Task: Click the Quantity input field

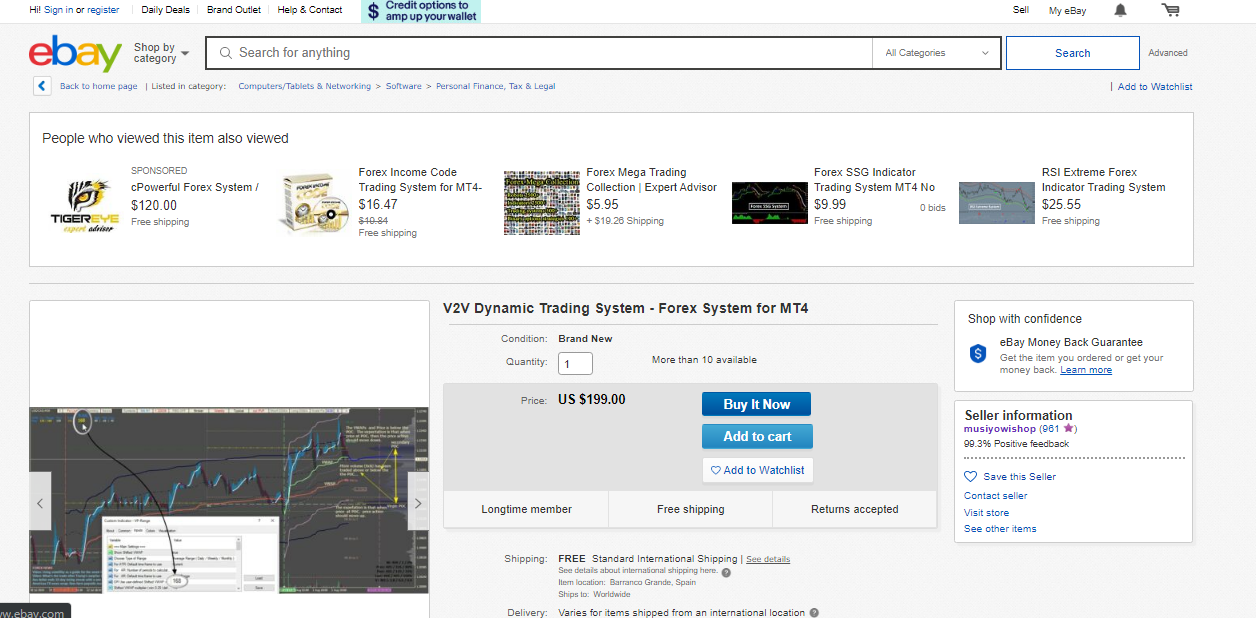Action: point(575,364)
